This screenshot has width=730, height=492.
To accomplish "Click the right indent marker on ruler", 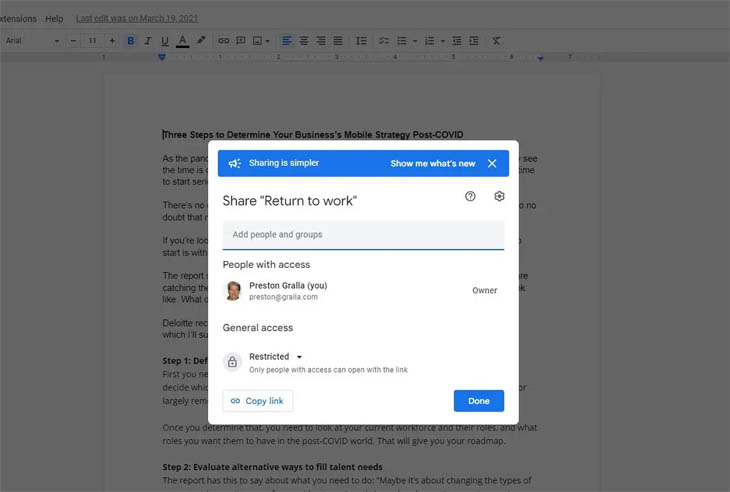I will (x=540, y=58).
